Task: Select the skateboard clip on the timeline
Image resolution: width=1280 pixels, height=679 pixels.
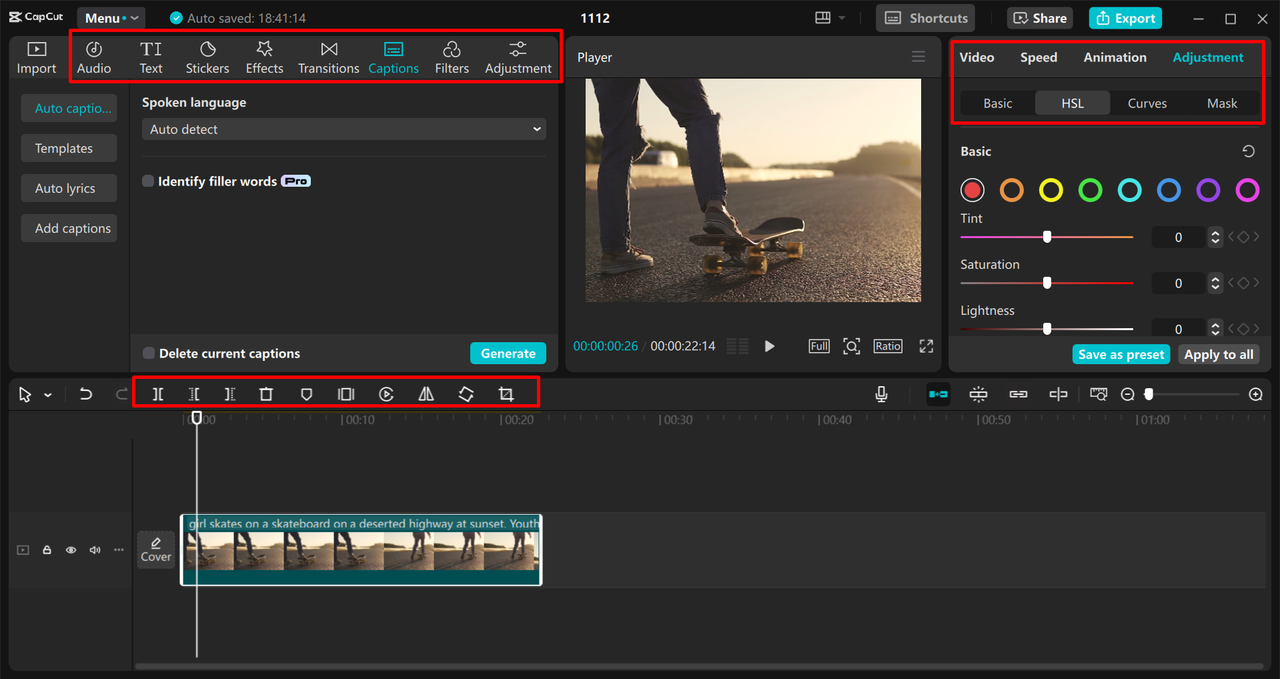Action: tap(361, 549)
